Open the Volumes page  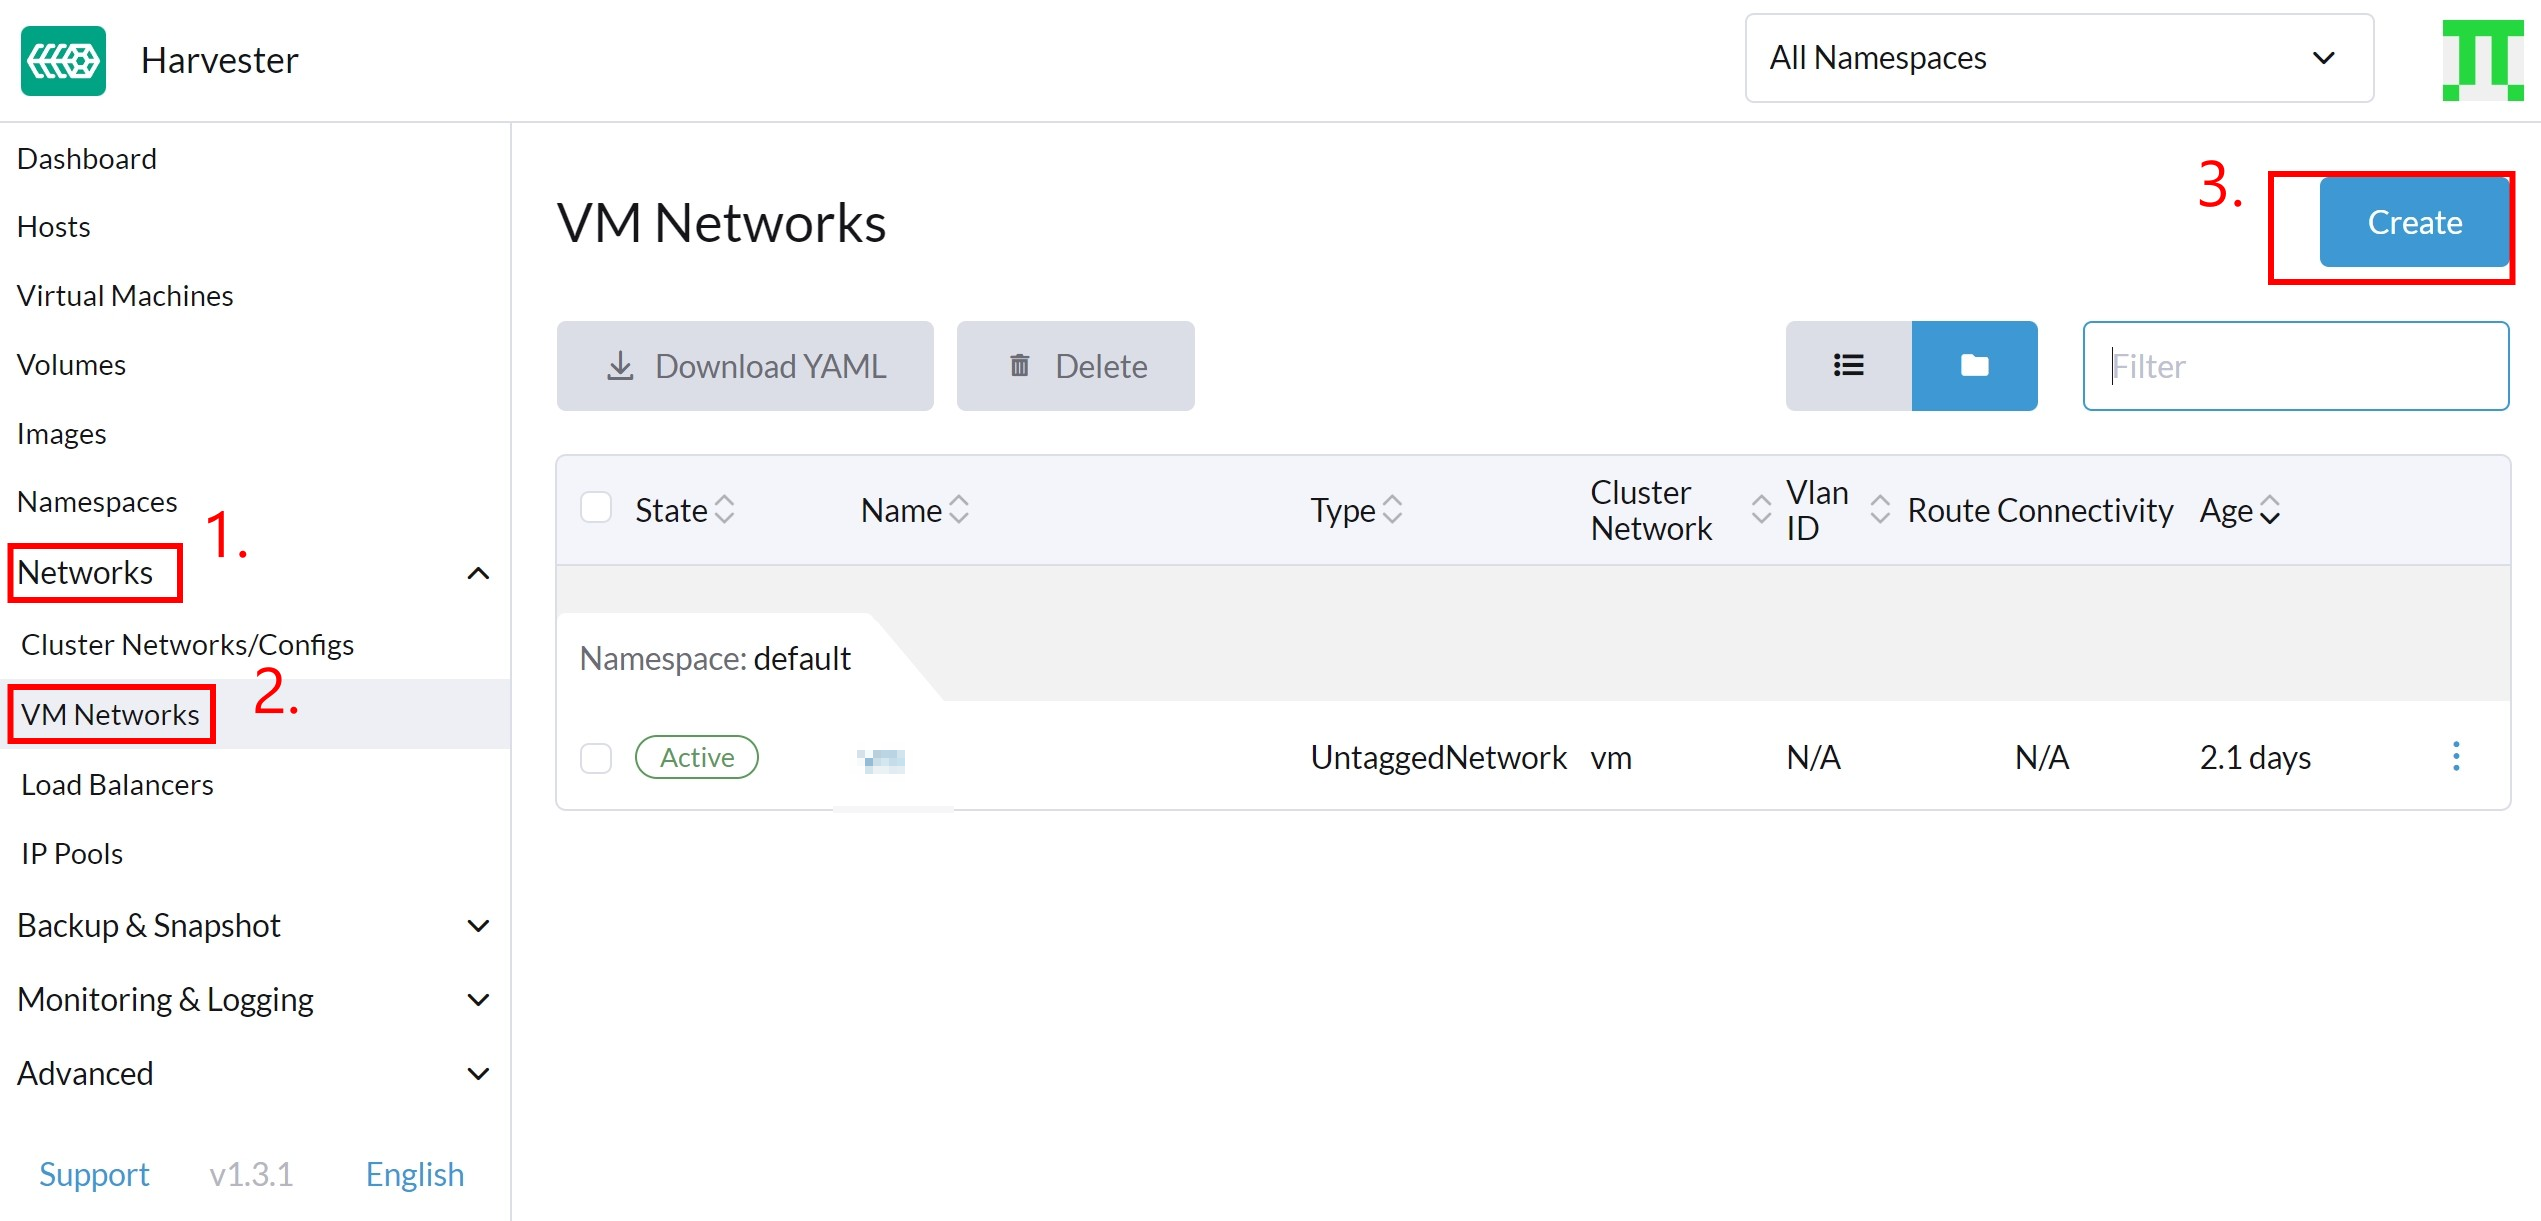pos(71,365)
